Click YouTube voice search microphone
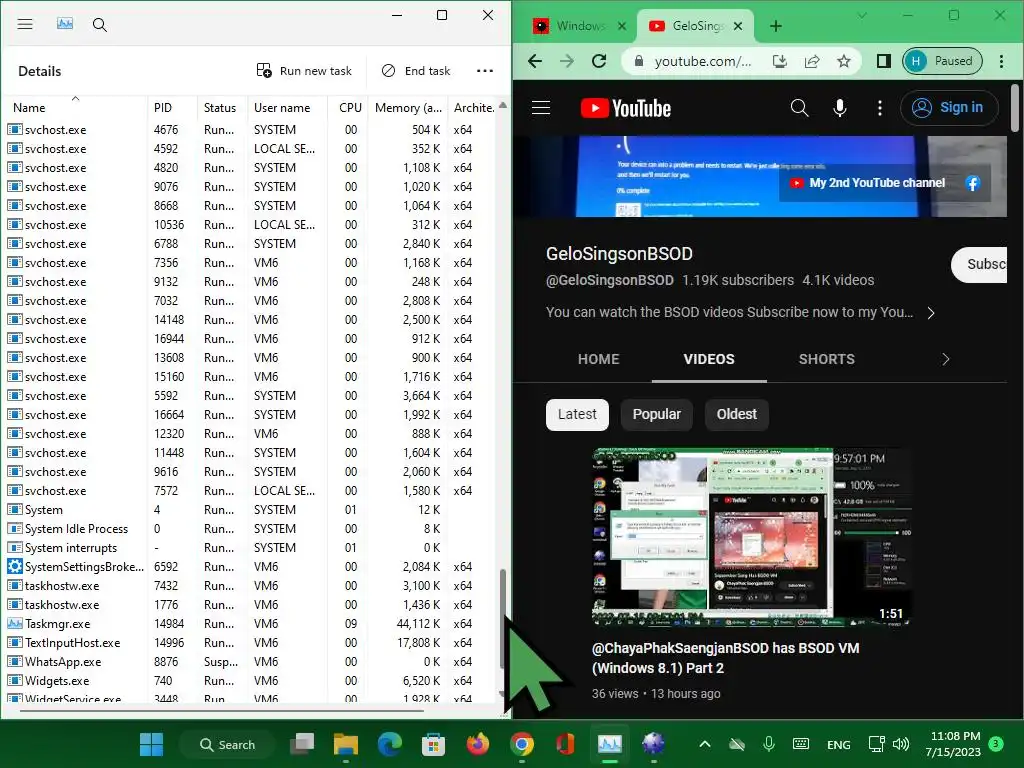This screenshot has height=768, width=1024. tap(840, 108)
